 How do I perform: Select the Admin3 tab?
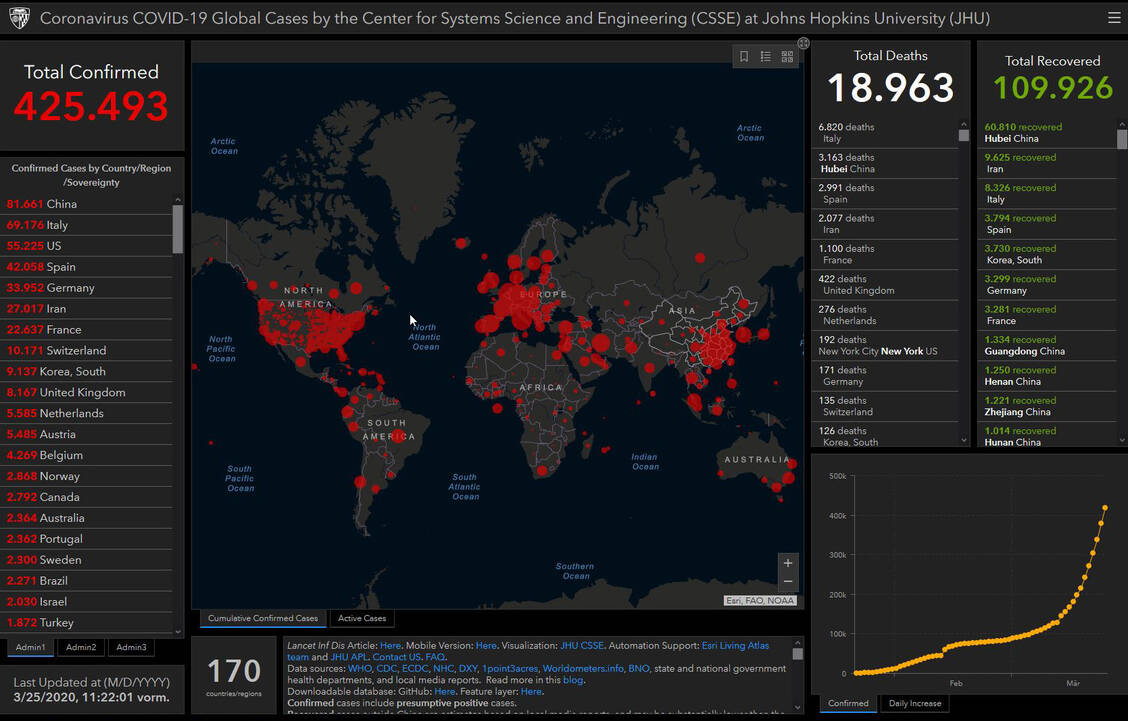131,647
